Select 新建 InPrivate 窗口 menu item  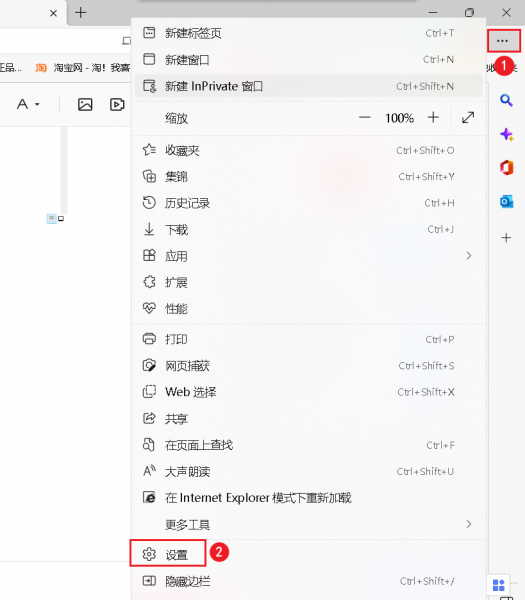click(308, 86)
